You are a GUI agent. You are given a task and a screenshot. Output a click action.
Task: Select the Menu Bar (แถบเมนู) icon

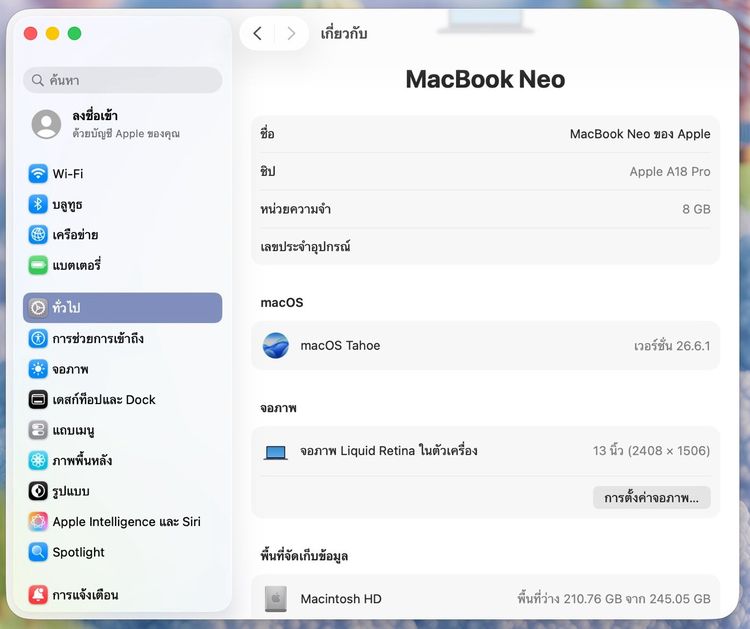(x=38, y=430)
